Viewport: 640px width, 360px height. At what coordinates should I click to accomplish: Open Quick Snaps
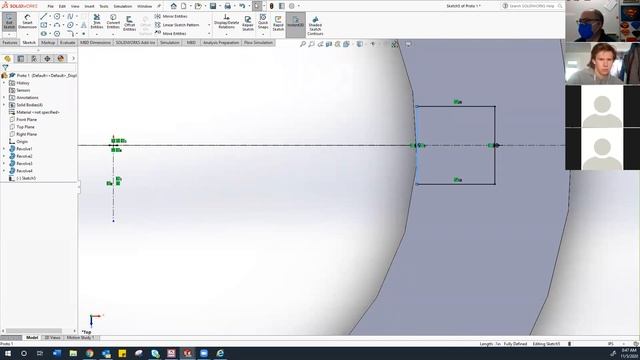pos(263,21)
